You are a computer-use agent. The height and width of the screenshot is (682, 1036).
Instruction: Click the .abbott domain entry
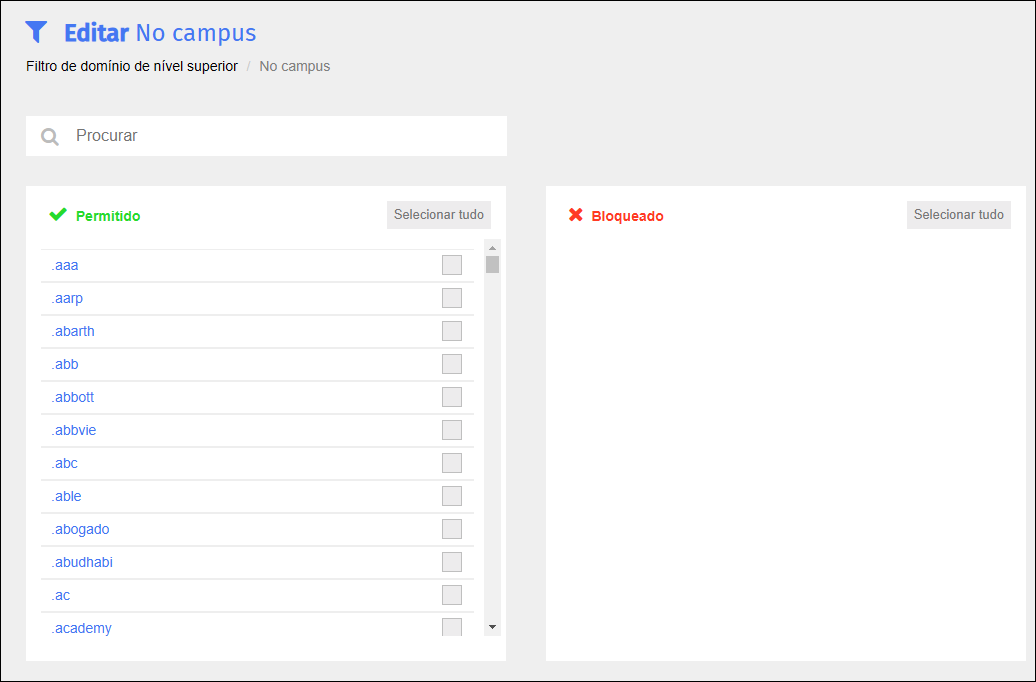tap(73, 397)
